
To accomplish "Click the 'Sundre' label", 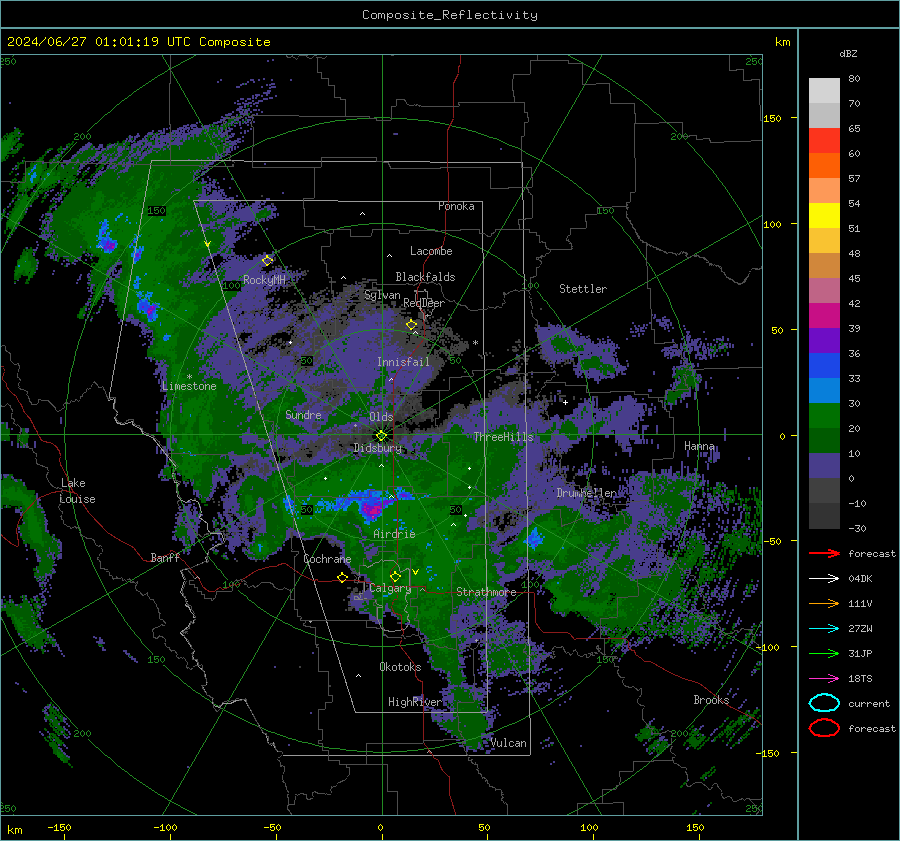I will tap(303, 415).
